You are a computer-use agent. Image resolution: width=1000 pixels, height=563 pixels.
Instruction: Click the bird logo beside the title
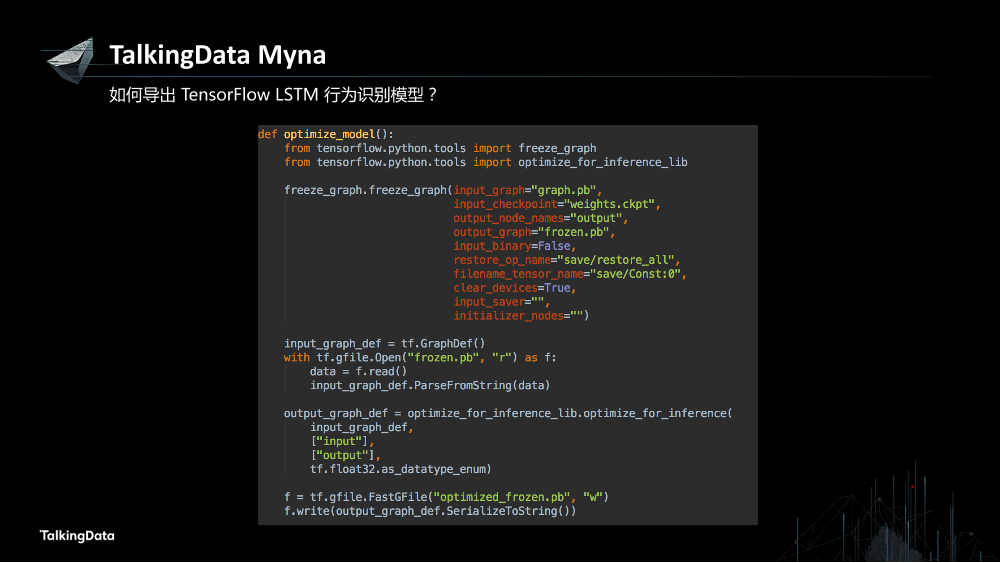71,61
